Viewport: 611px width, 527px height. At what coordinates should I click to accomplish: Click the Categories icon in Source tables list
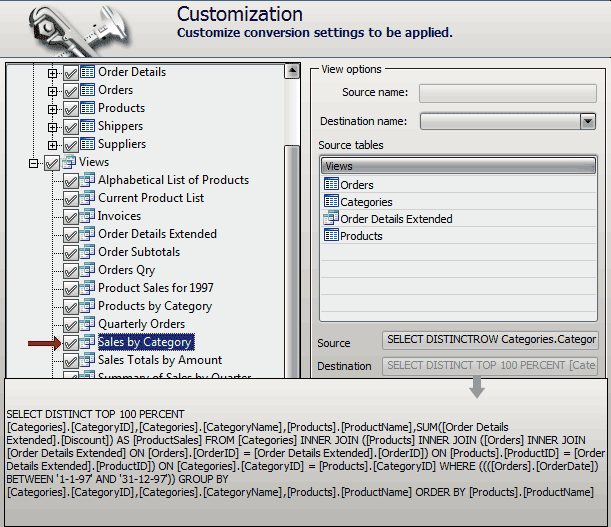331,201
